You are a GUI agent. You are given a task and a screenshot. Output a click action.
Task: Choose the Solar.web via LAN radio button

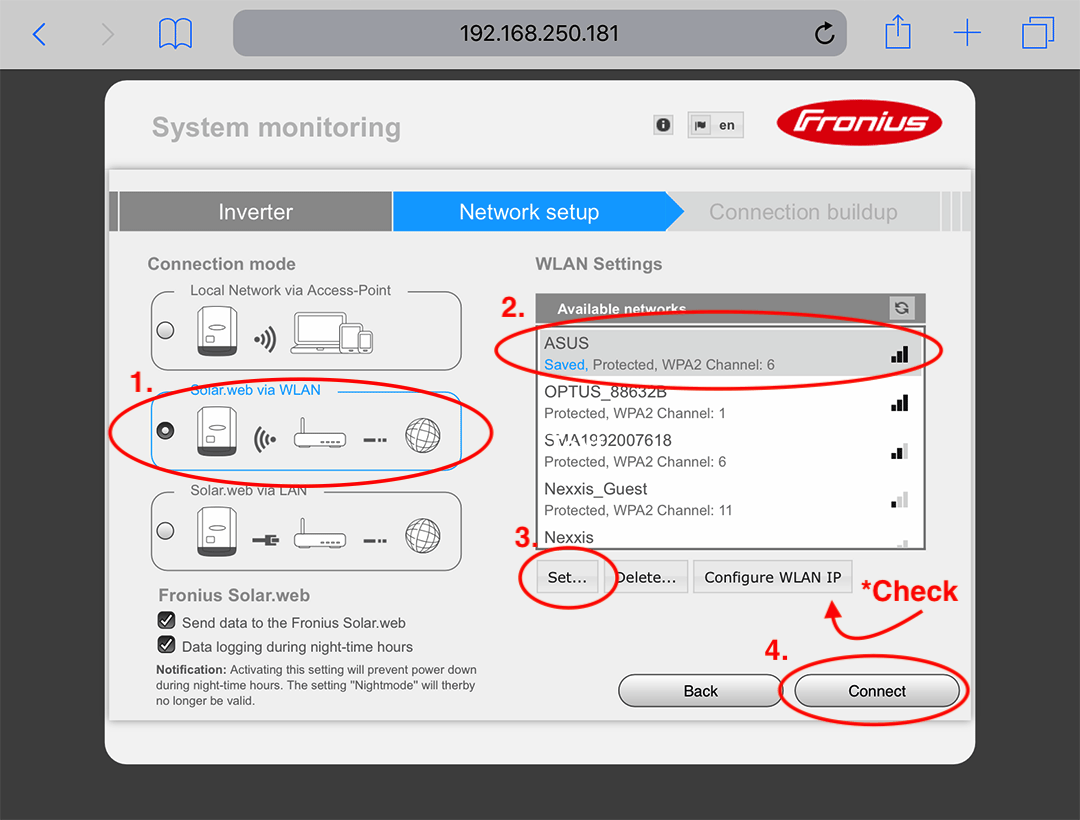click(165, 531)
